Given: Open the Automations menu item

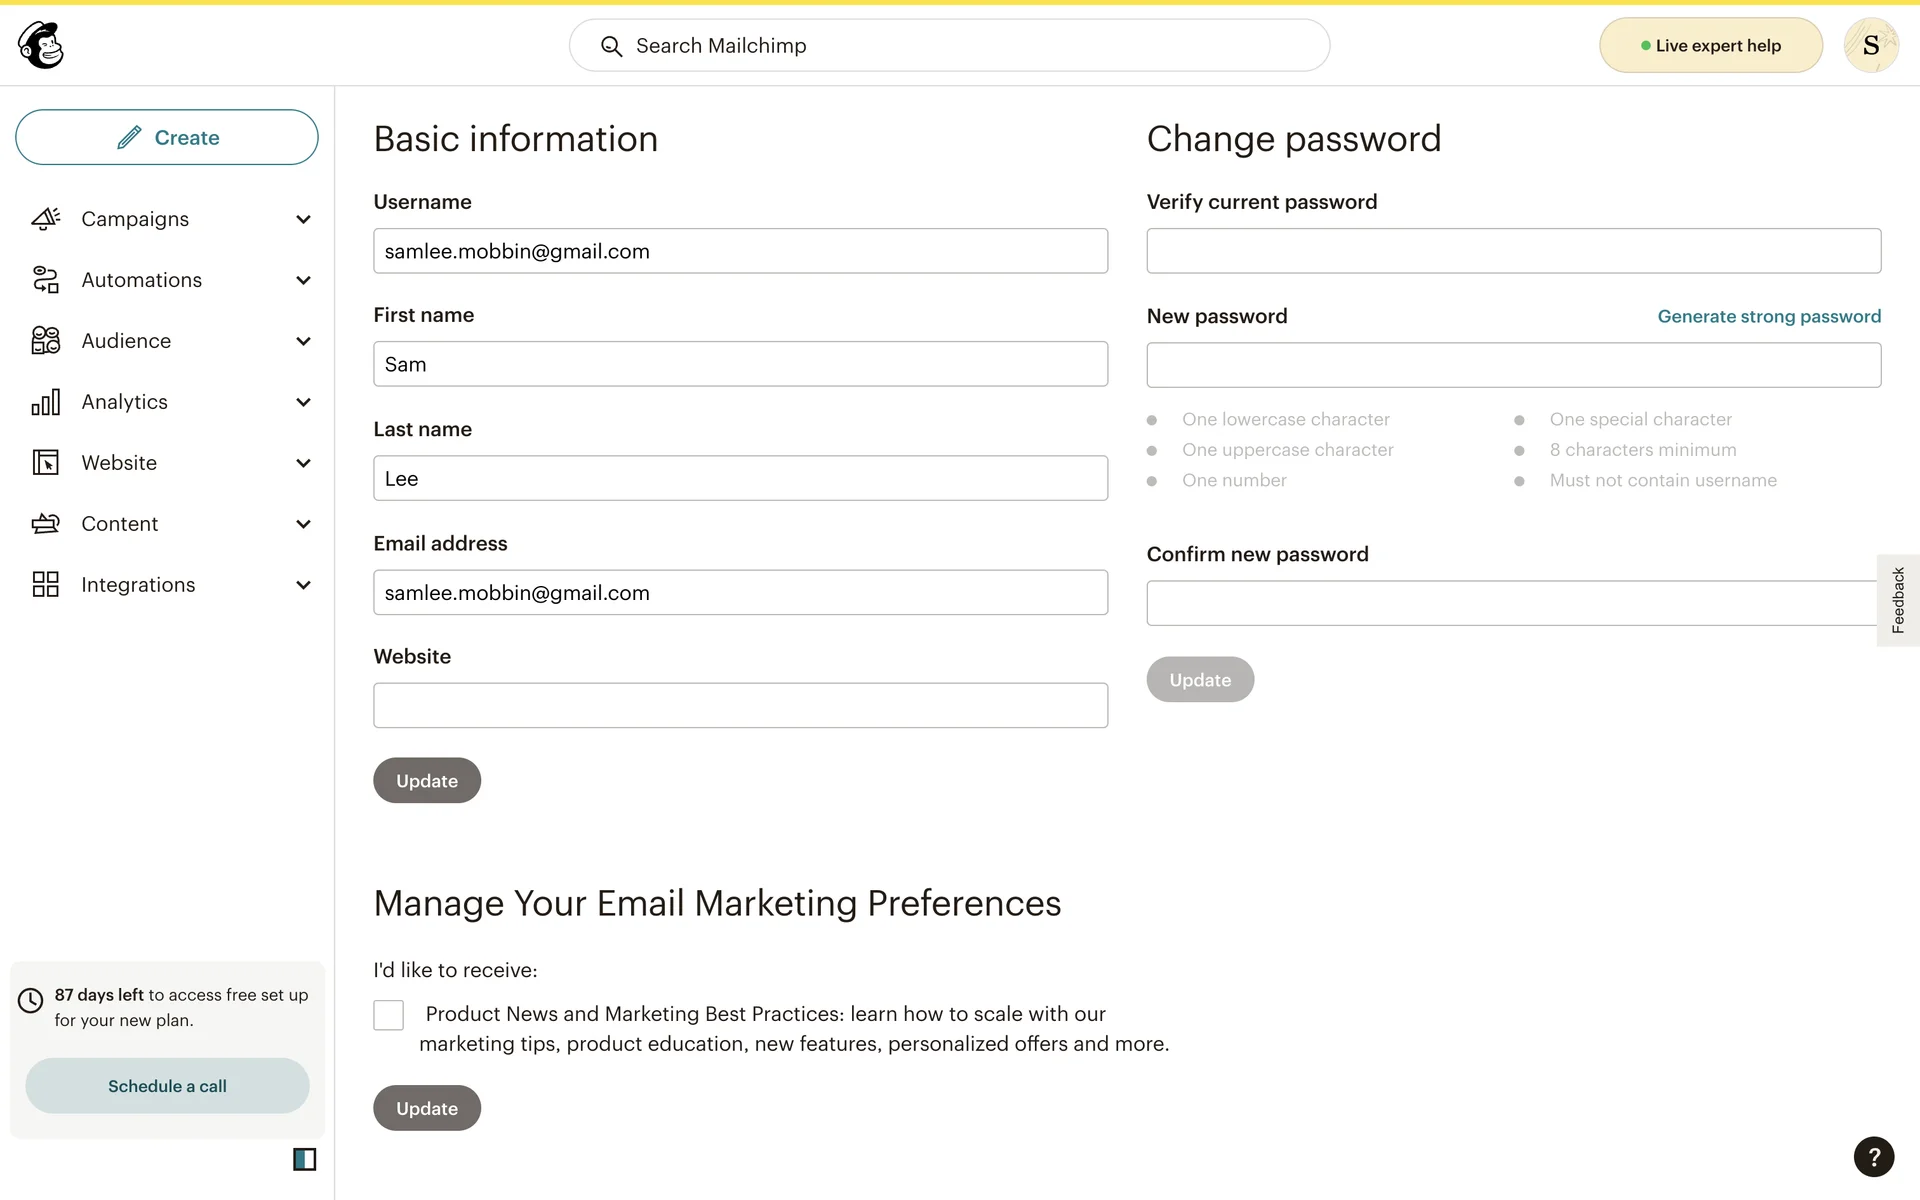Looking at the screenshot, I should tap(141, 280).
